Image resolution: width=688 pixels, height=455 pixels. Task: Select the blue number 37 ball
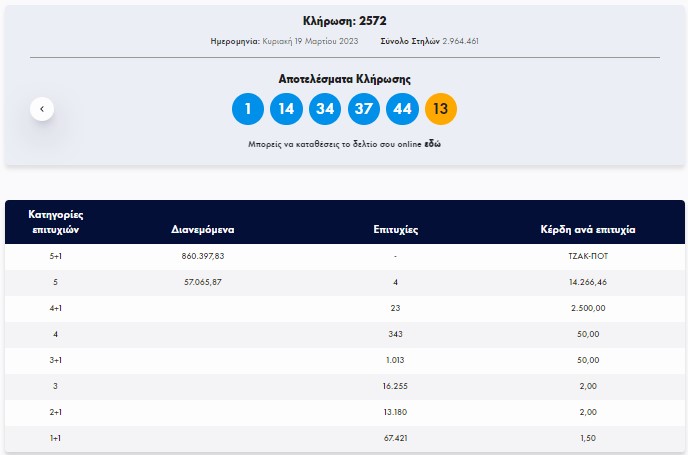(364, 109)
